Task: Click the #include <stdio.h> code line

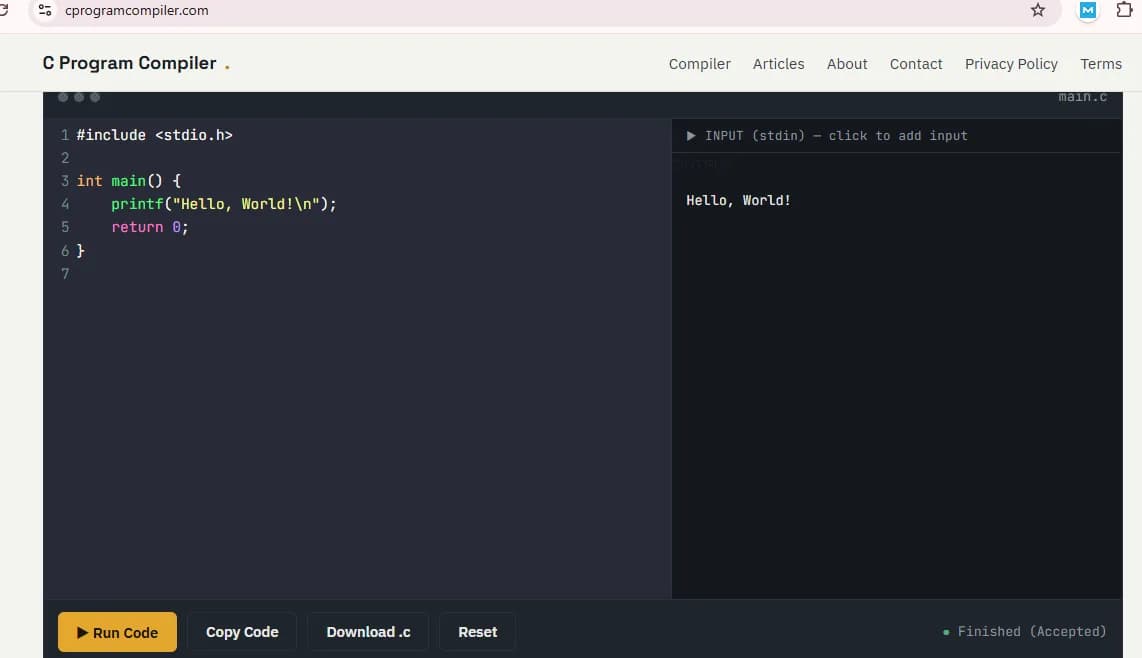Action: (154, 135)
